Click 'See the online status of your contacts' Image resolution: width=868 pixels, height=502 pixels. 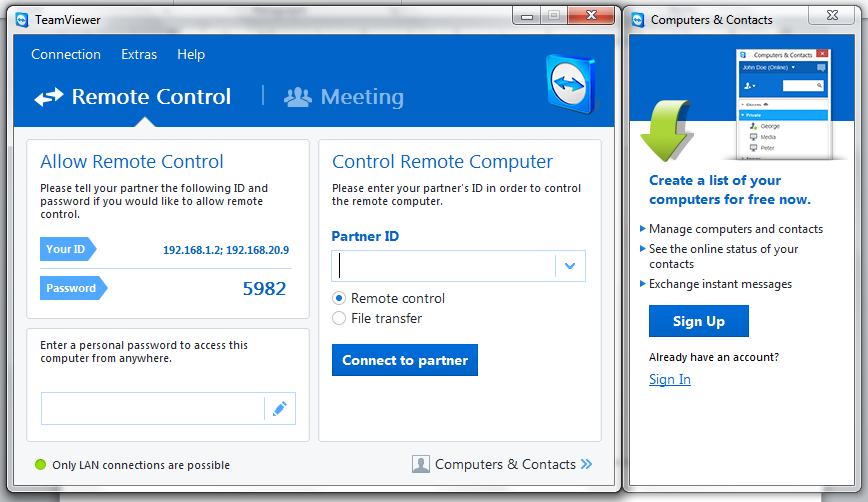[x=724, y=256]
